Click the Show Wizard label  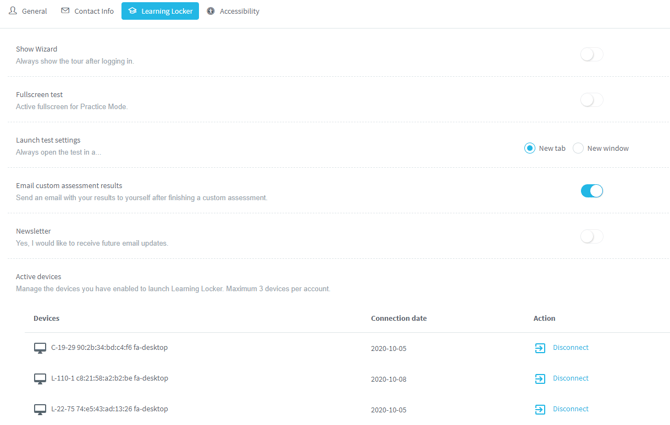(x=36, y=49)
